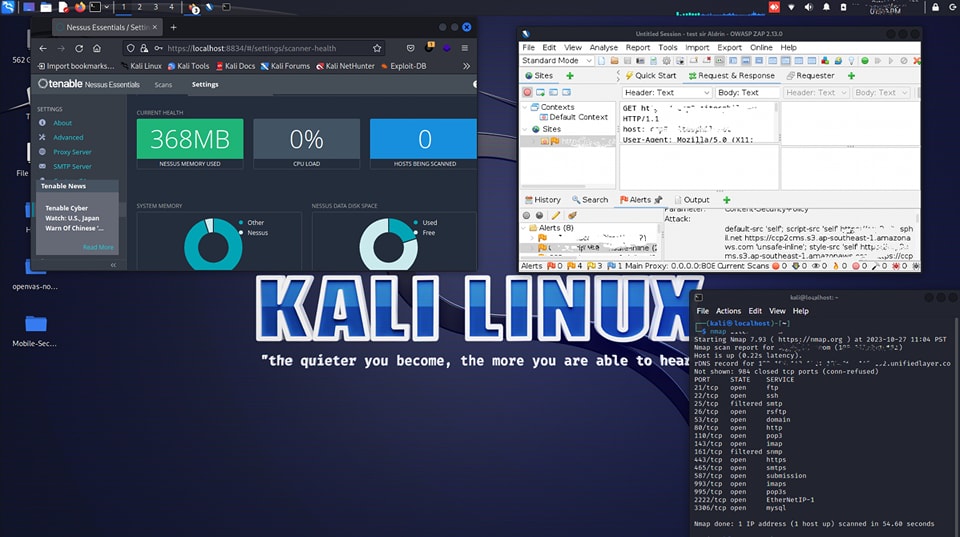960x537 pixels.
Task: Open new Firefox tab with plus
Action: tap(173, 27)
